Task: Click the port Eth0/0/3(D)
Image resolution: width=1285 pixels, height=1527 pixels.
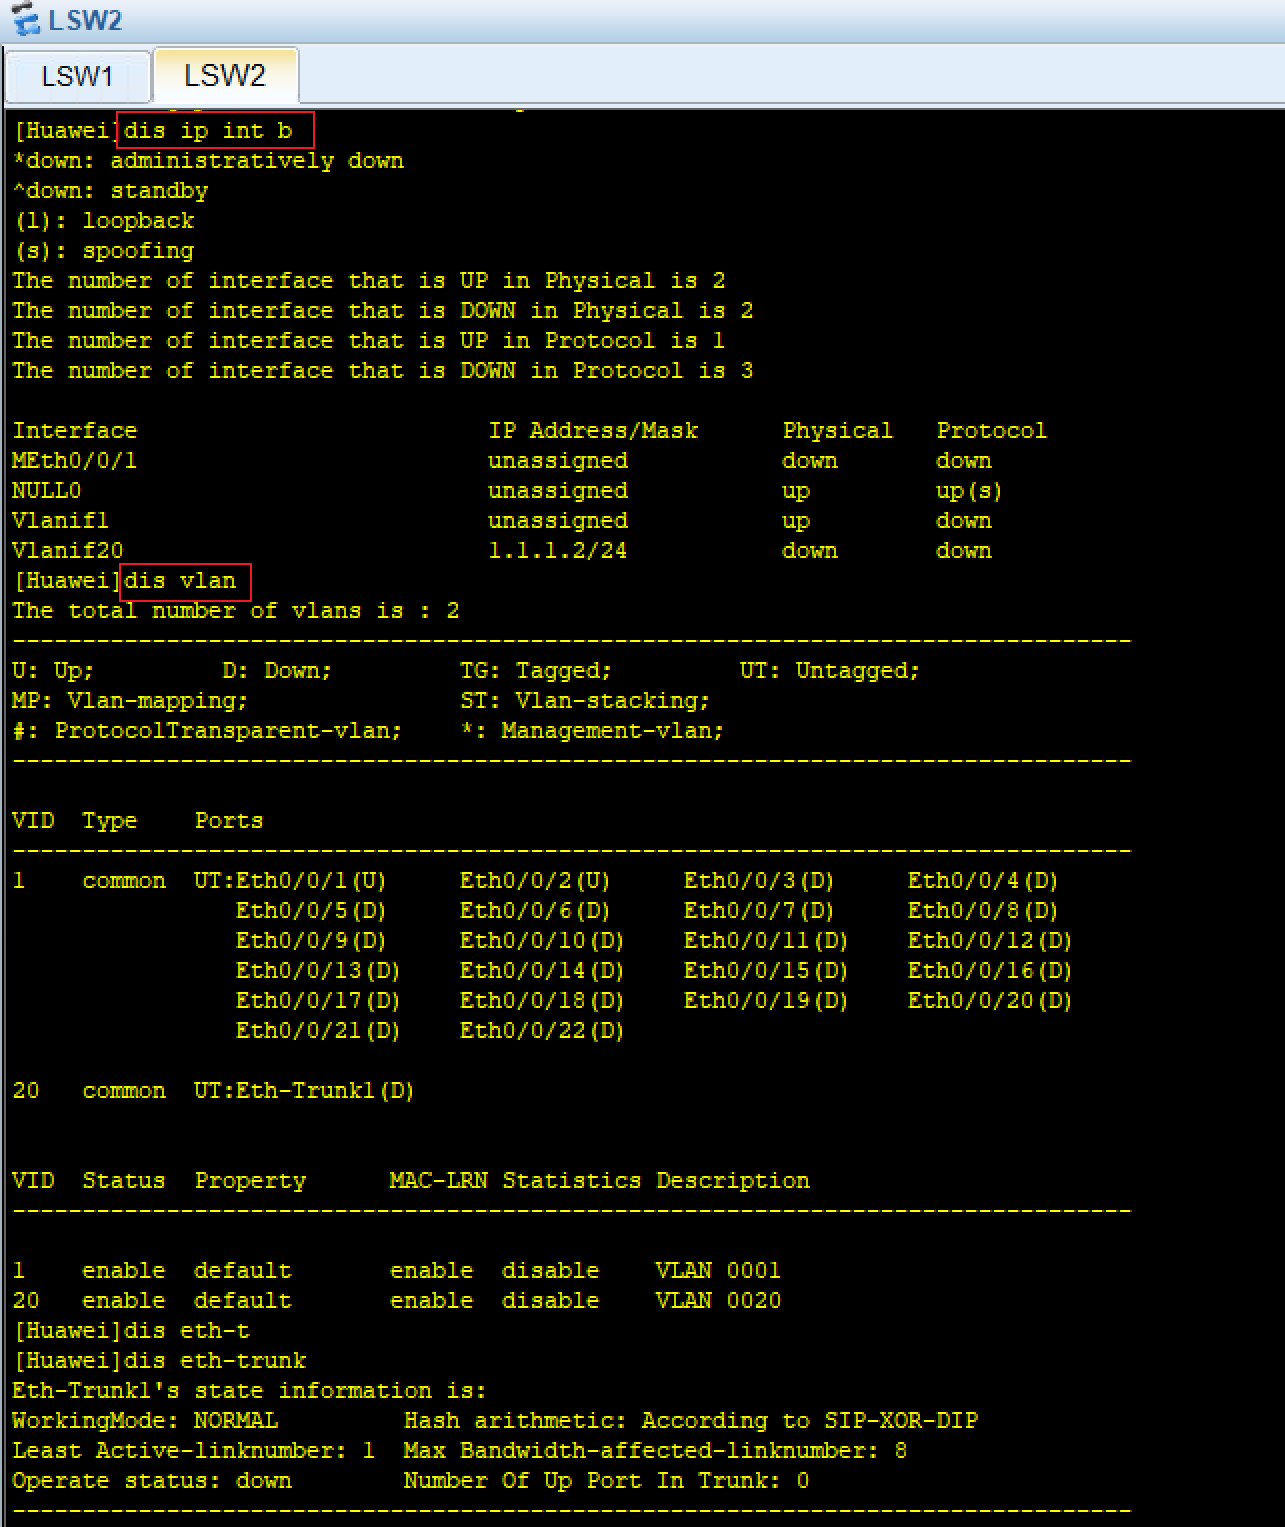Action: [759, 881]
